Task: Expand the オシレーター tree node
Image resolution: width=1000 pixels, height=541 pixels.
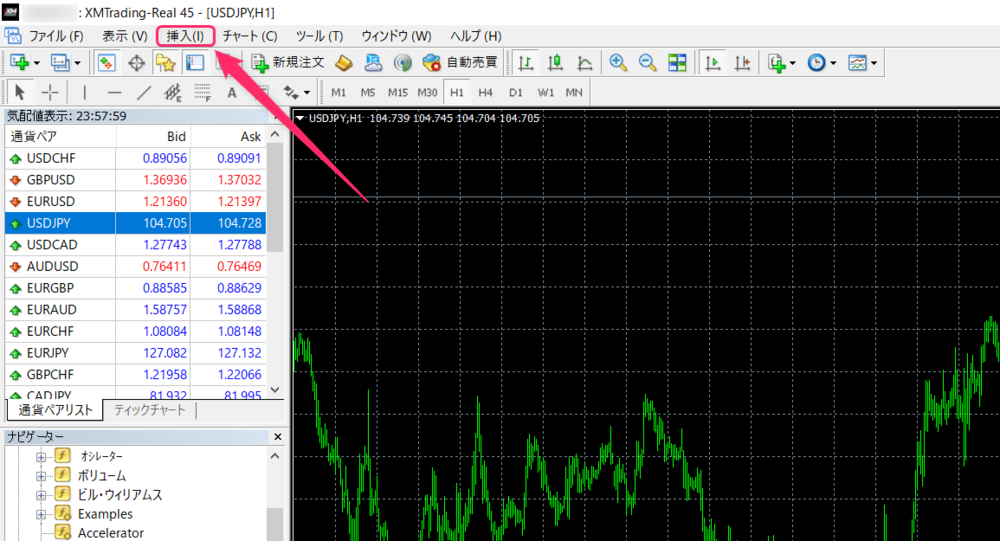Action: pos(41,457)
